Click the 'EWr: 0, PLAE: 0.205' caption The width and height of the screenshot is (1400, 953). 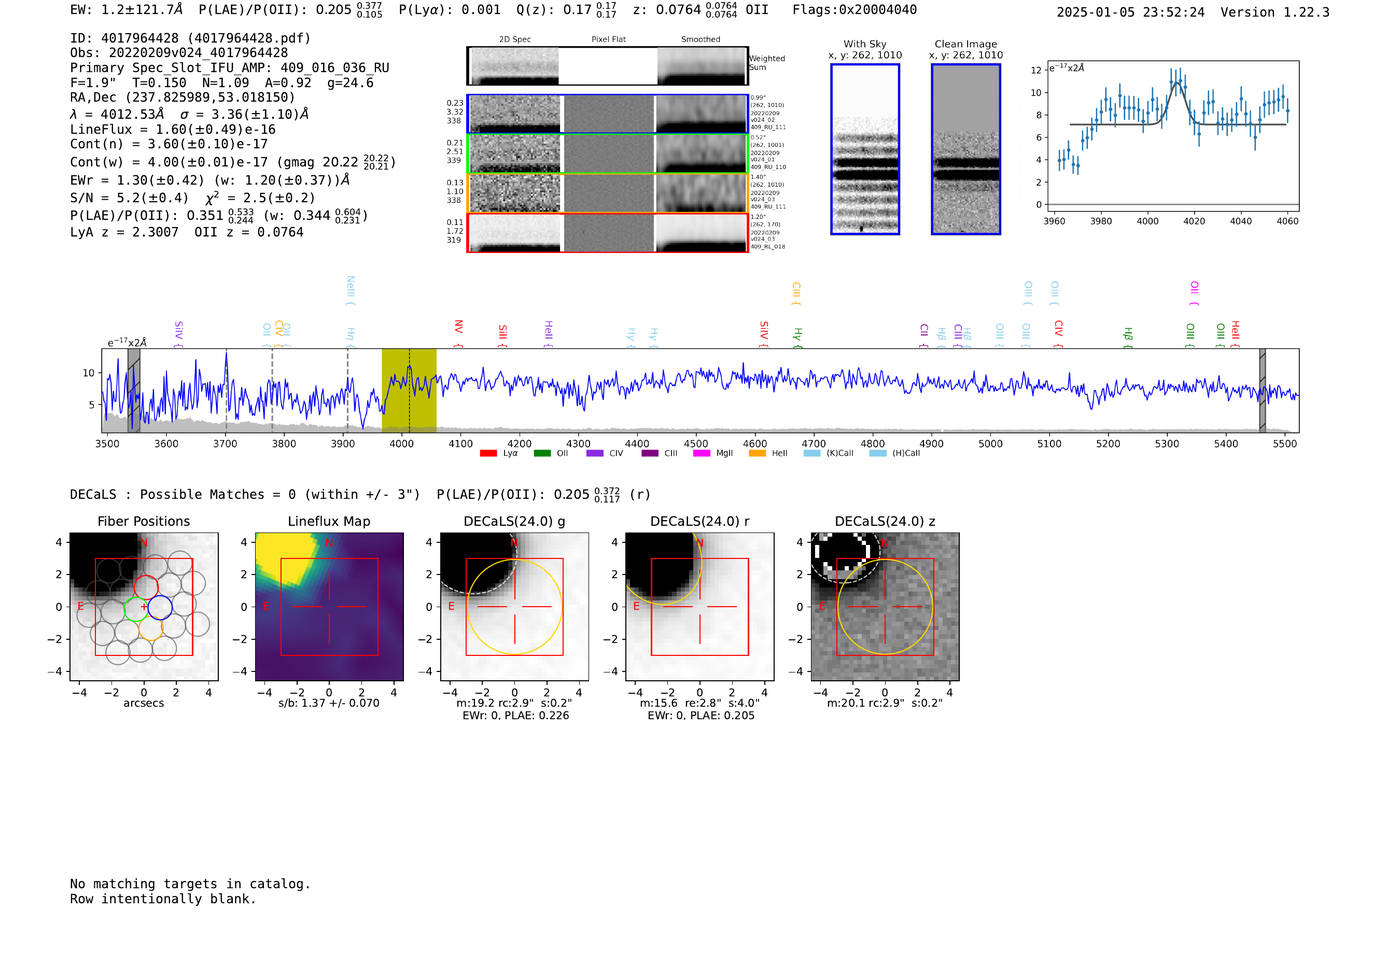pos(700,716)
